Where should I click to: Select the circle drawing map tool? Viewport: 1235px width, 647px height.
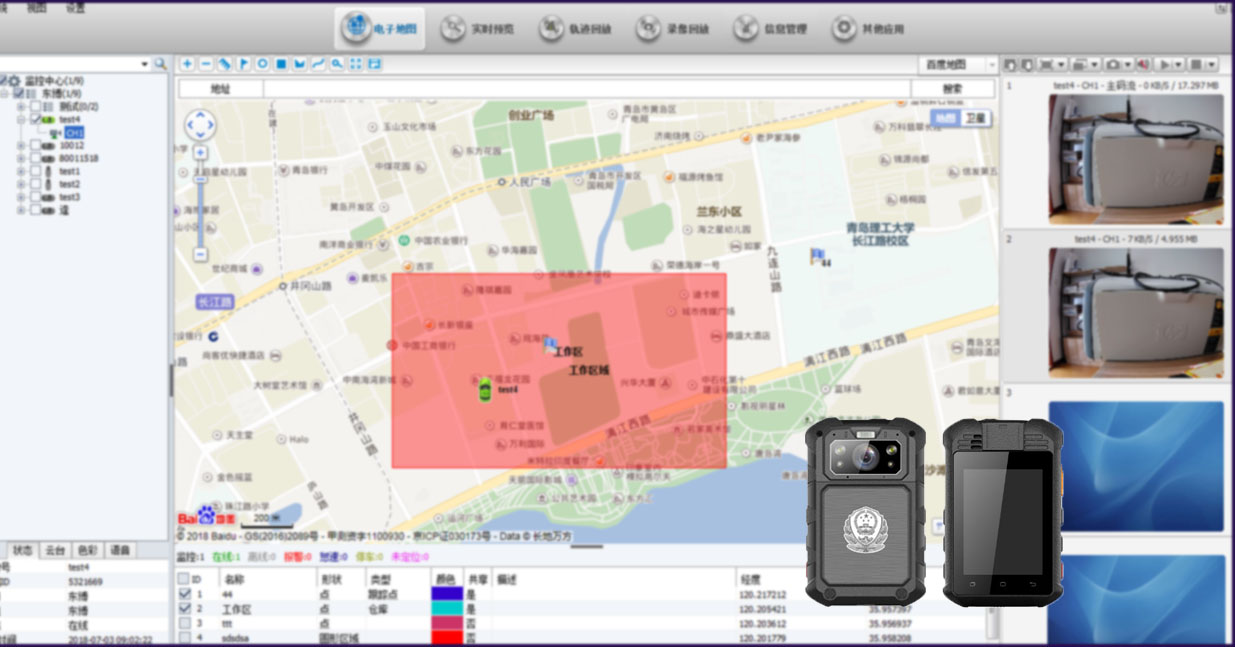tap(262, 64)
